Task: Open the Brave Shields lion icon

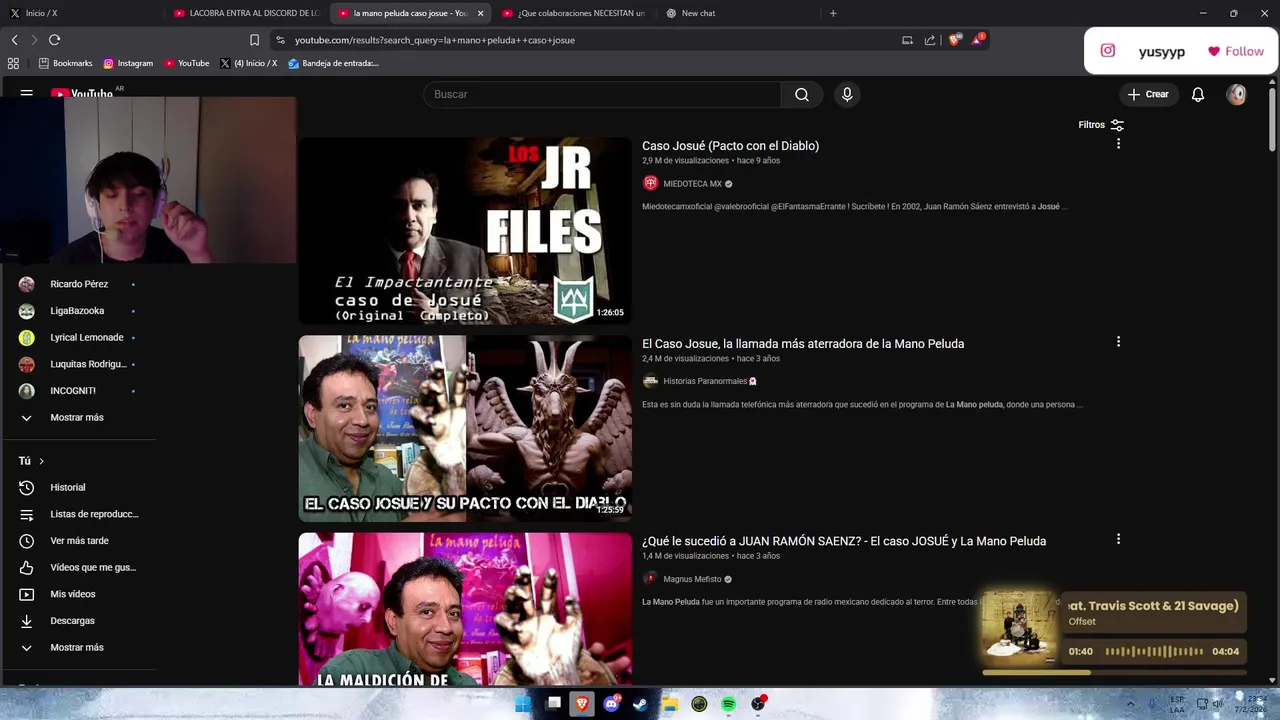Action: [x=955, y=40]
